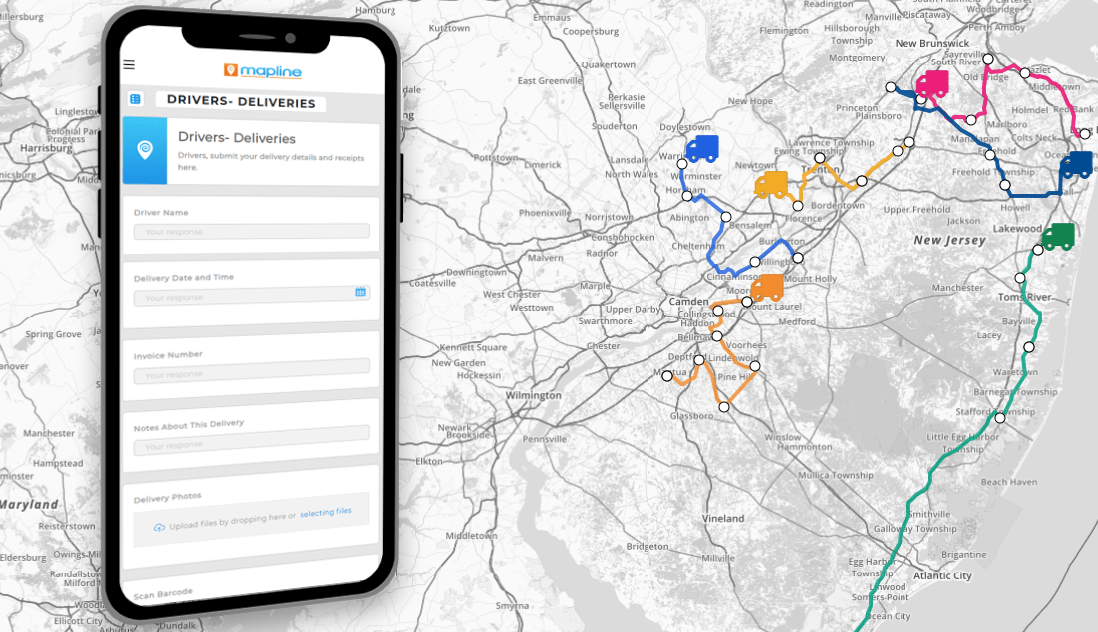Click the DRIVERS- DELIVERIES header bar

pos(240,103)
